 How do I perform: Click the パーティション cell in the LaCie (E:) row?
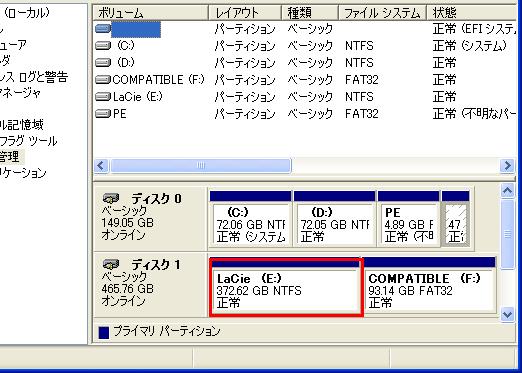[245, 97]
